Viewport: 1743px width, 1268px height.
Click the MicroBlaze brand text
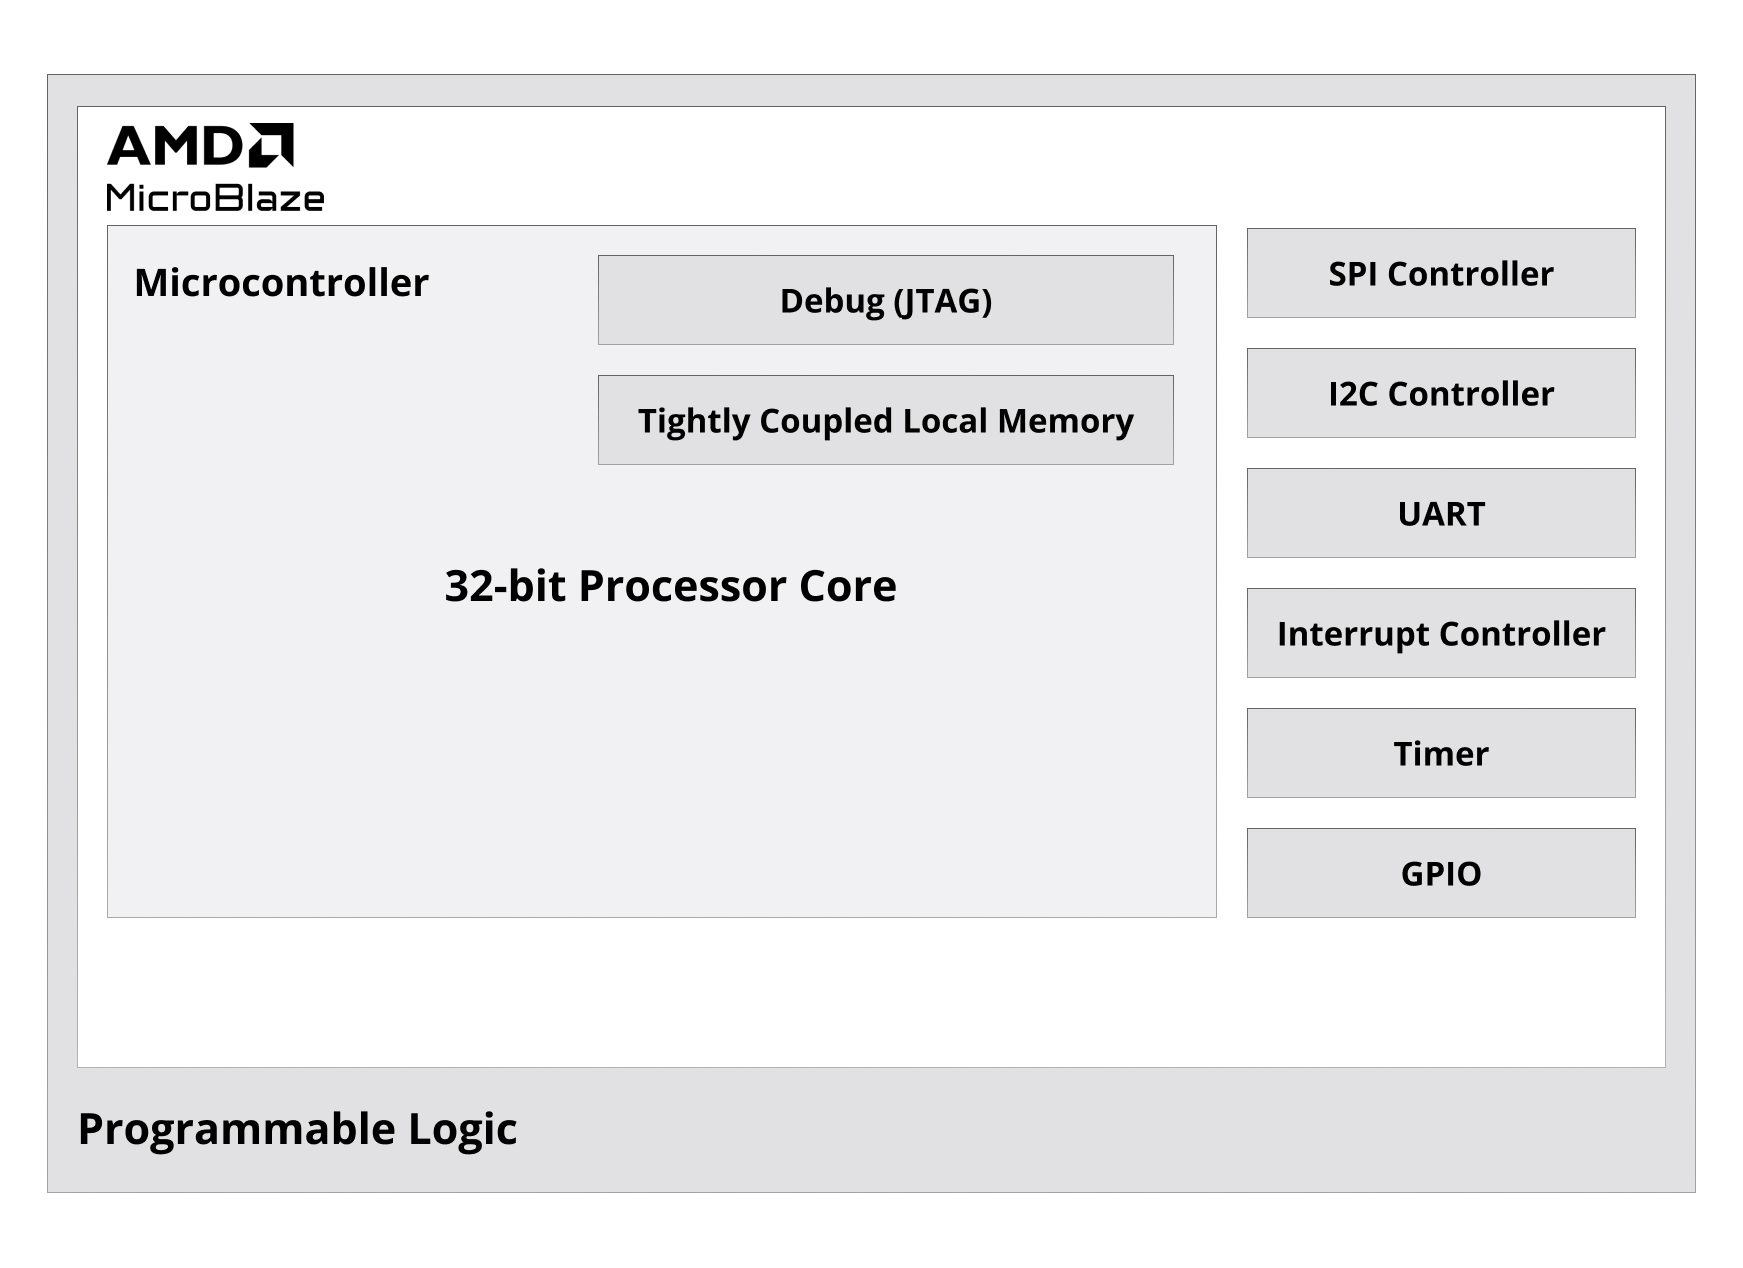215,198
